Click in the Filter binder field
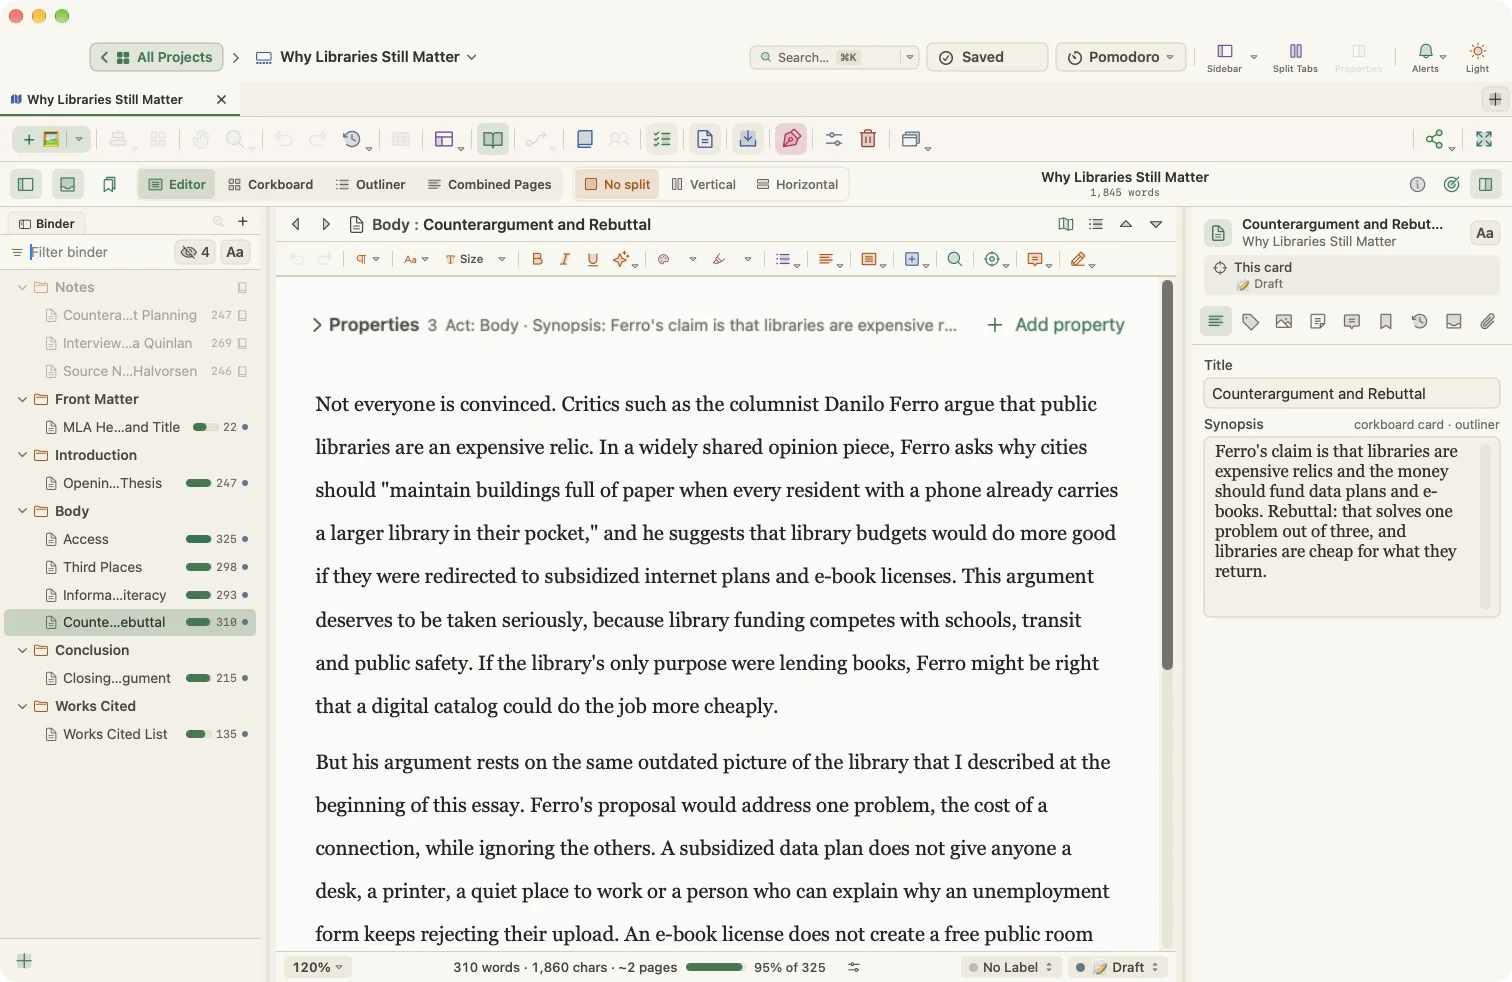 (100, 252)
